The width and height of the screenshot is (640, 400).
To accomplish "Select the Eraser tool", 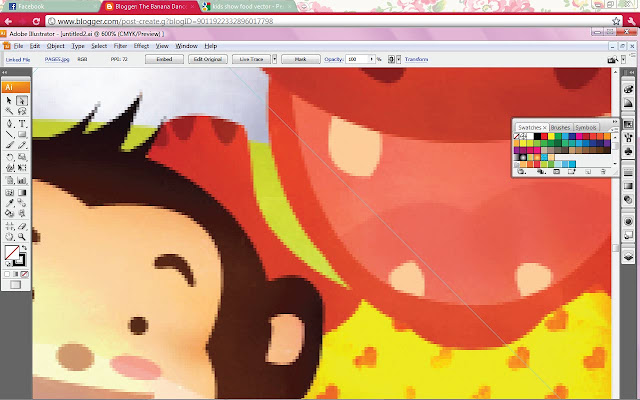I will coord(22,226).
